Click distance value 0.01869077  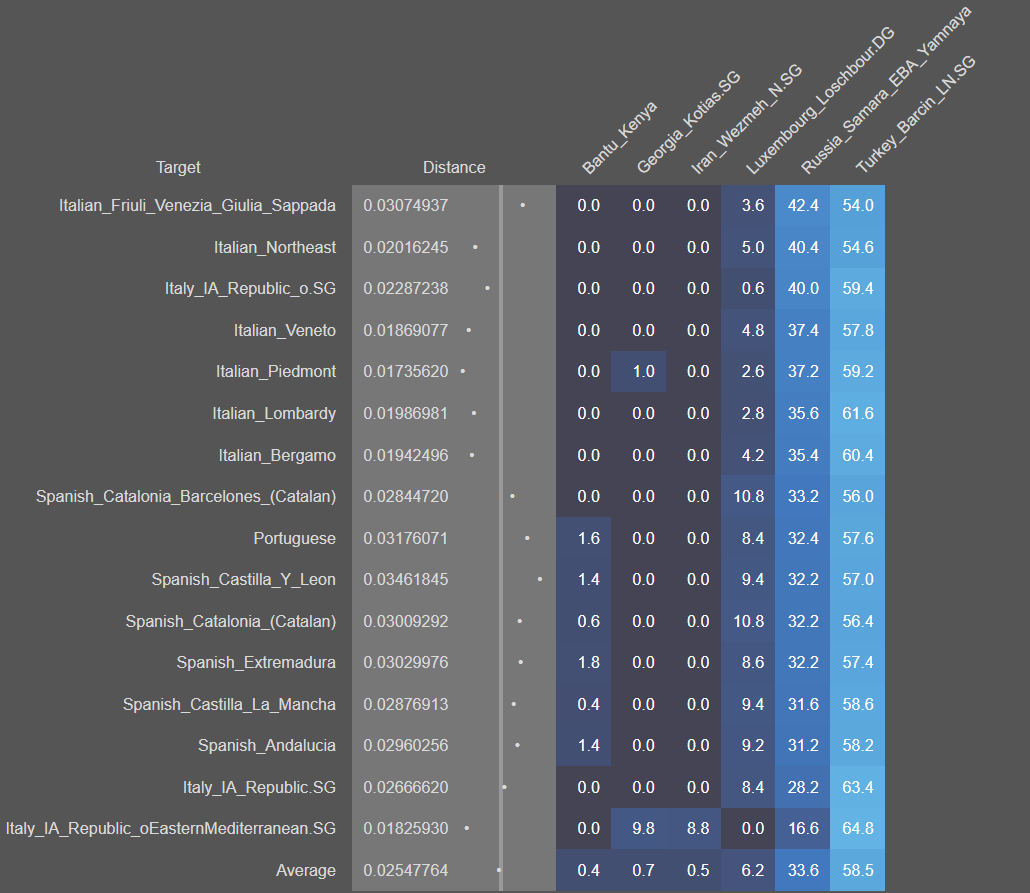coord(405,330)
